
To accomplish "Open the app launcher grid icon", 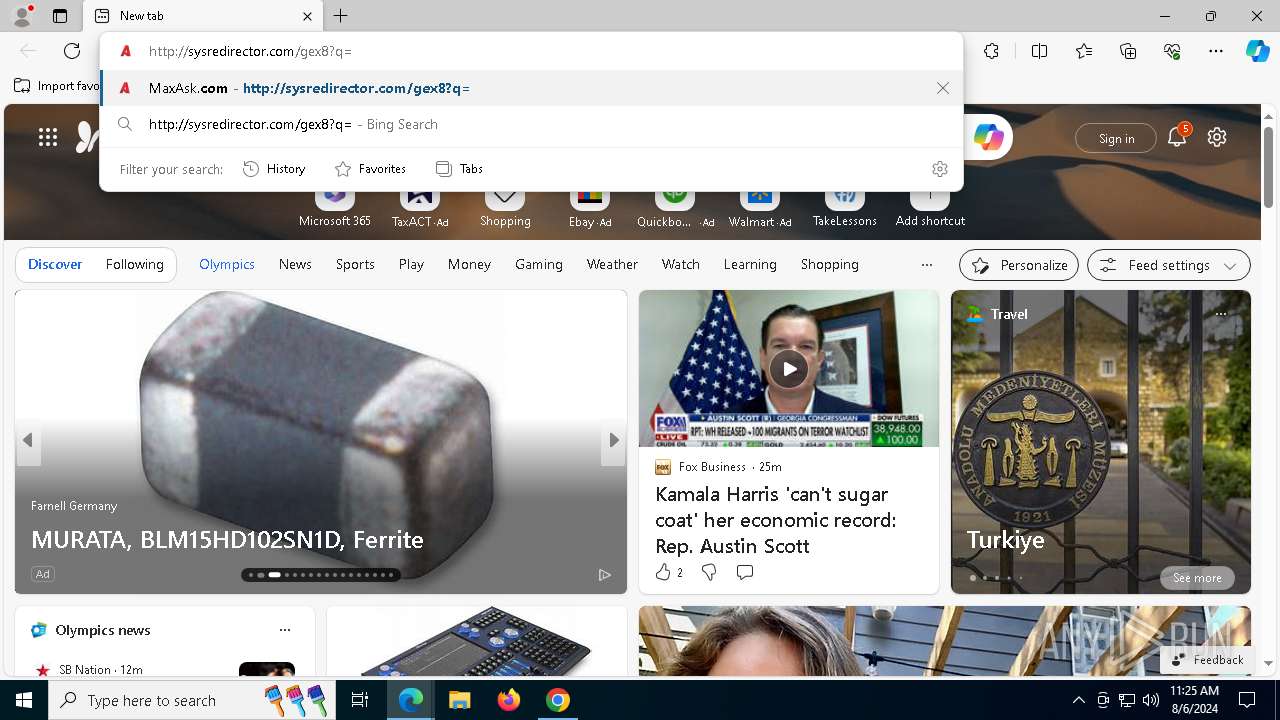I will [48, 138].
